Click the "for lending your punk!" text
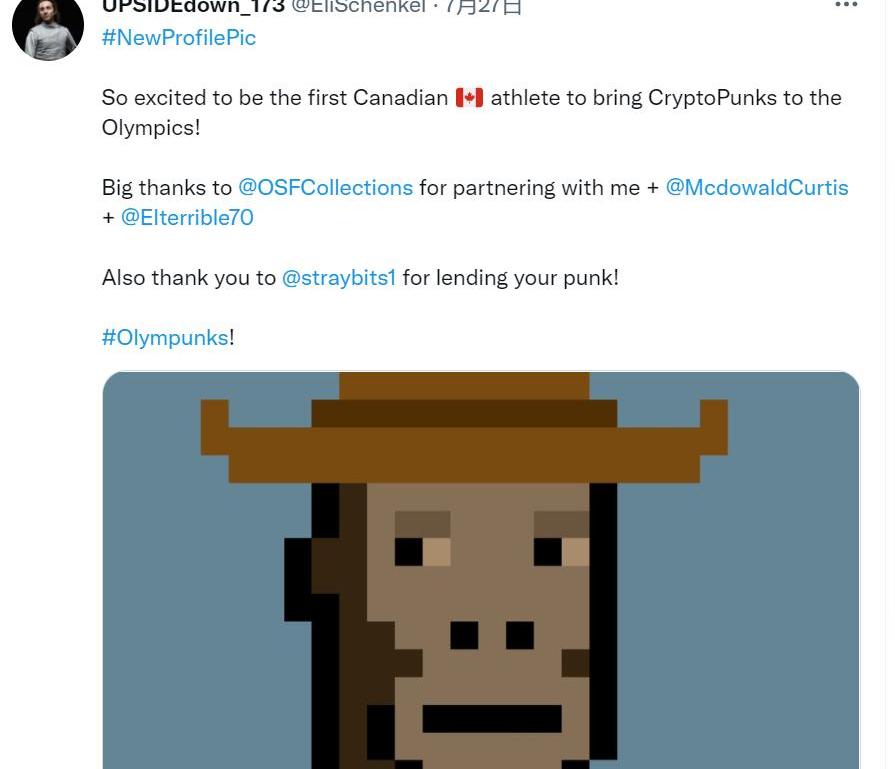This screenshot has width=895, height=769. pyautogui.click(x=511, y=278)
